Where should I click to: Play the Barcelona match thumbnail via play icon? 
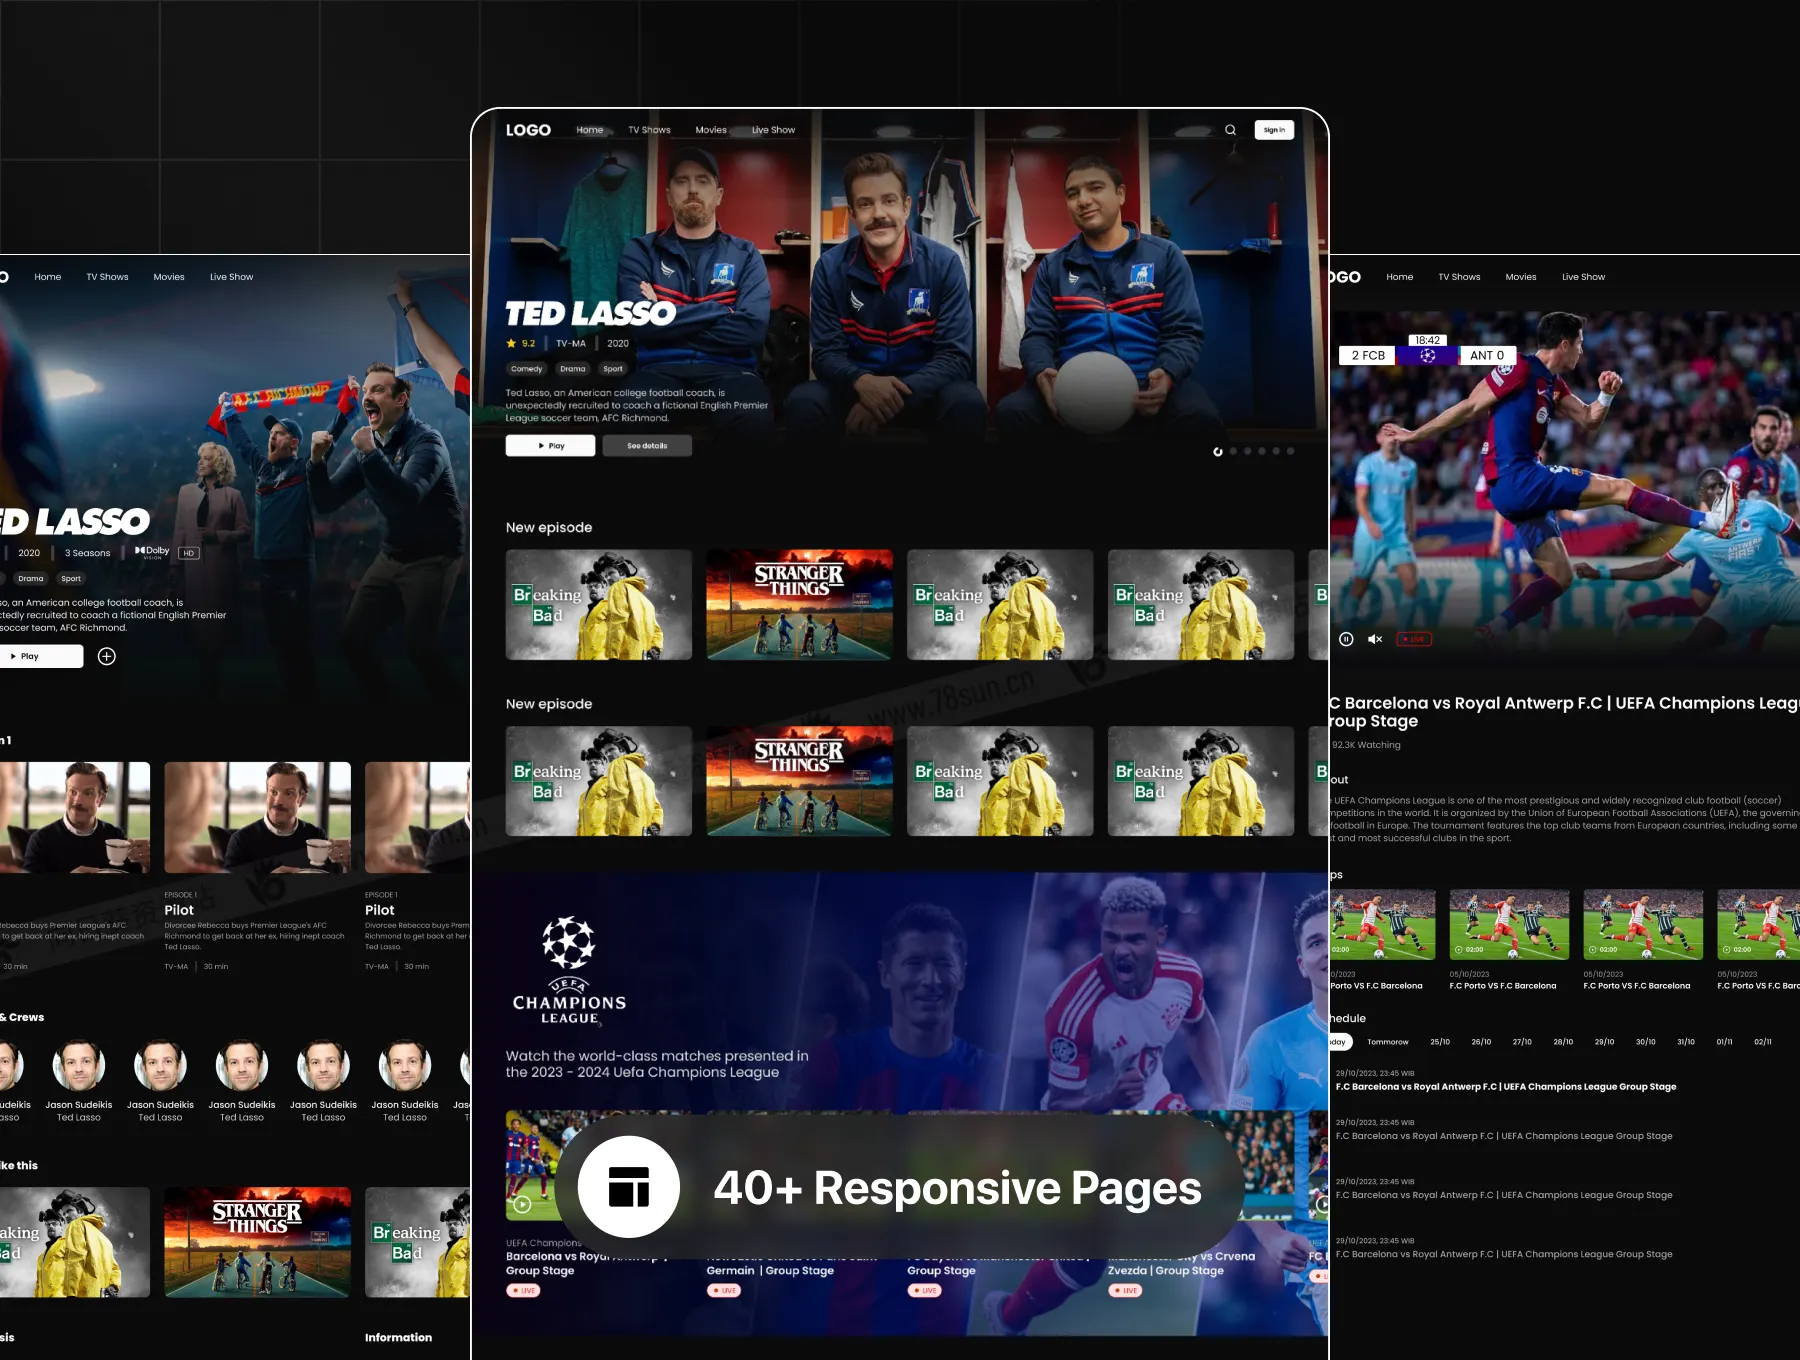pyautogui.click(x=522, y=1204)
